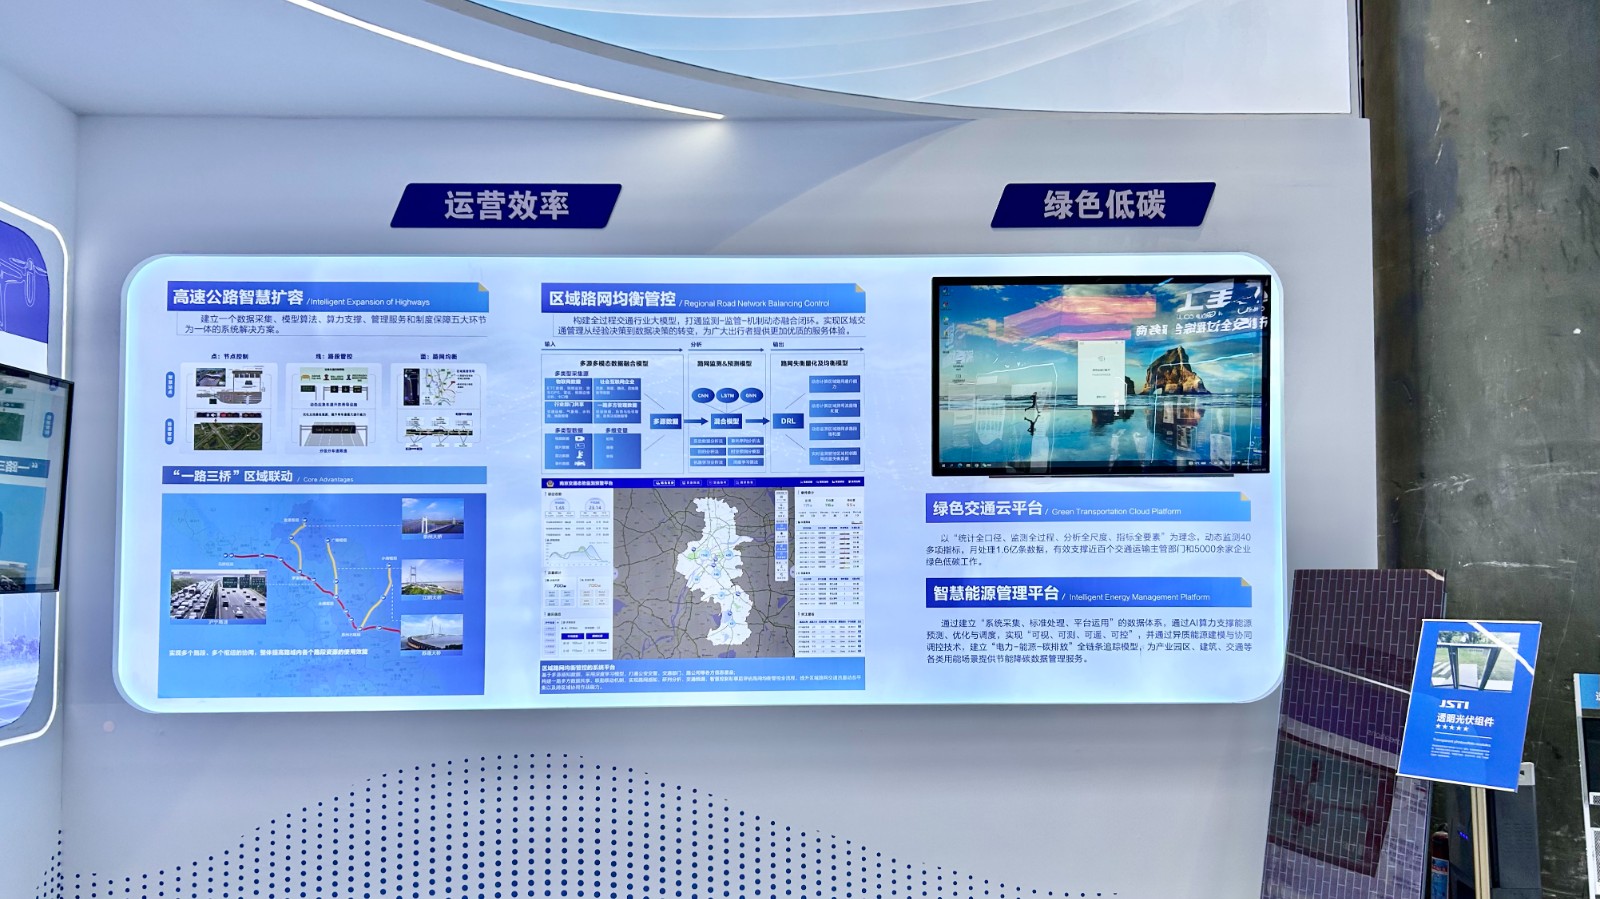This screenshot has height=899, width=1600.
Task: Click the 区域路网均衡管控 section title
Action: (612, 299)
